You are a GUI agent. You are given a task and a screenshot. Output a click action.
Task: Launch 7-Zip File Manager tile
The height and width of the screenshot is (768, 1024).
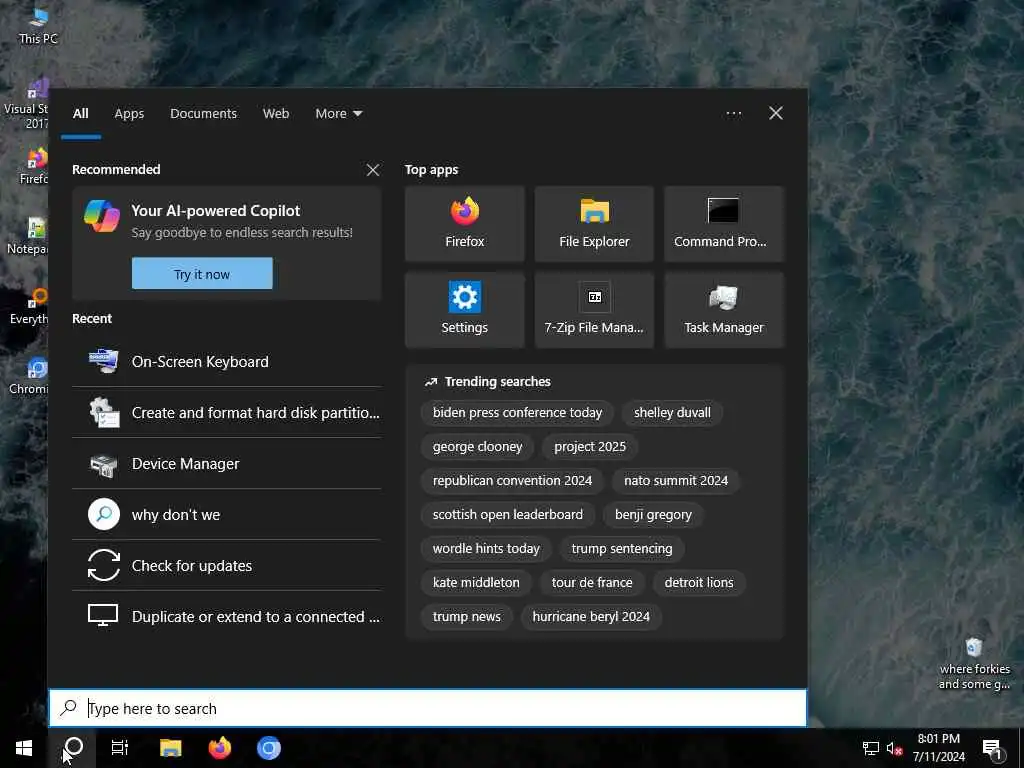click(x=594, y=310)
